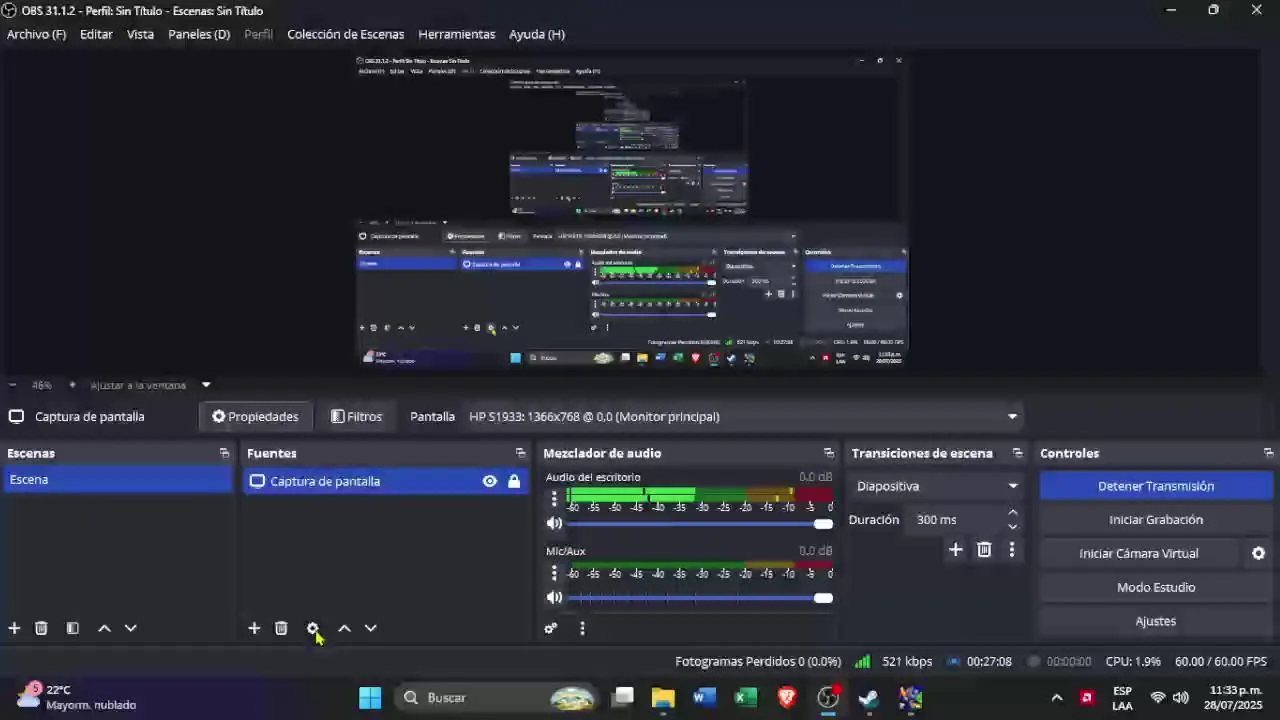The image size is (1280, 720).
Task: Click the taskbar Buscar search box
Action: (x=497, y=698)
